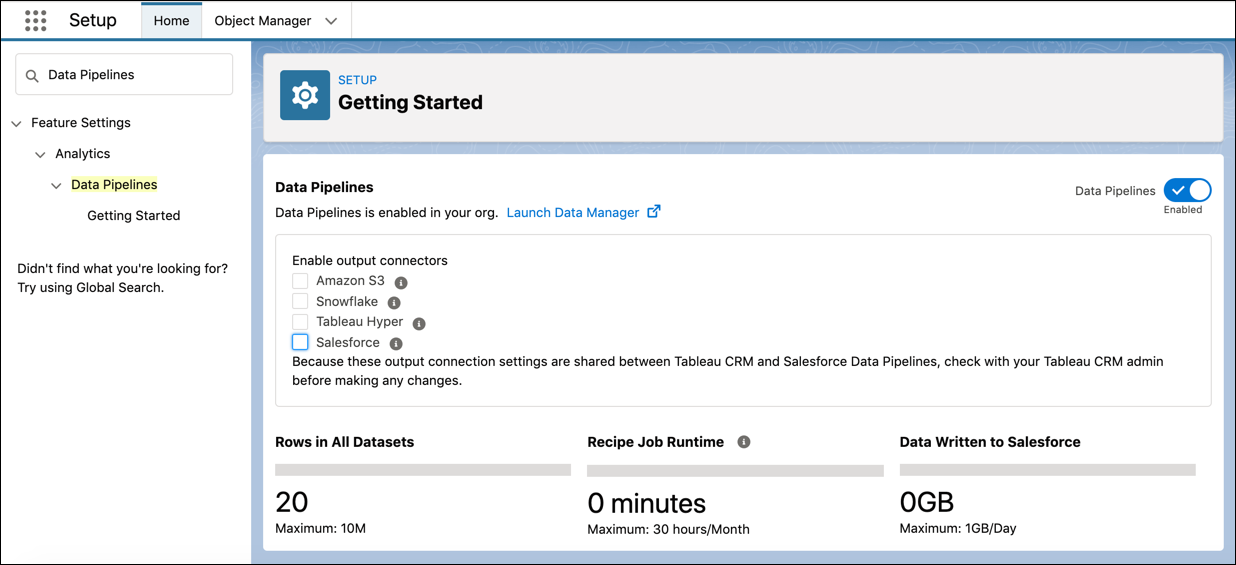This screenshot has width=1236, height=565.
Task: Click the '20' rows count value
Action: [292, 502]
